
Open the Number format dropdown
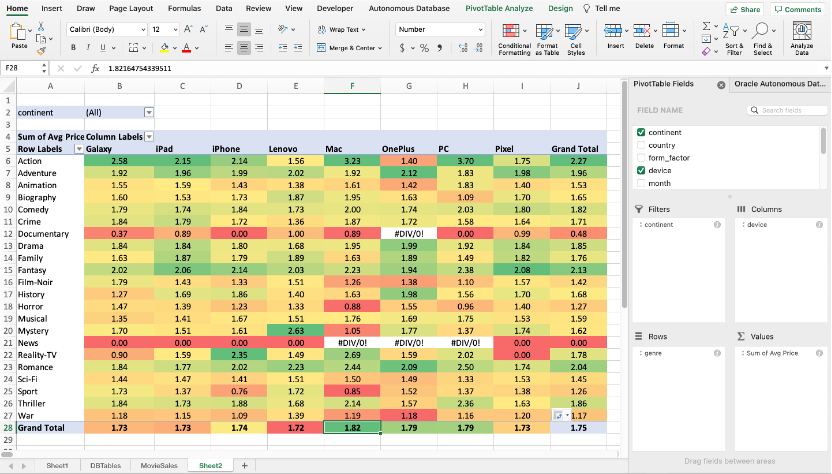tap(480, 30)
